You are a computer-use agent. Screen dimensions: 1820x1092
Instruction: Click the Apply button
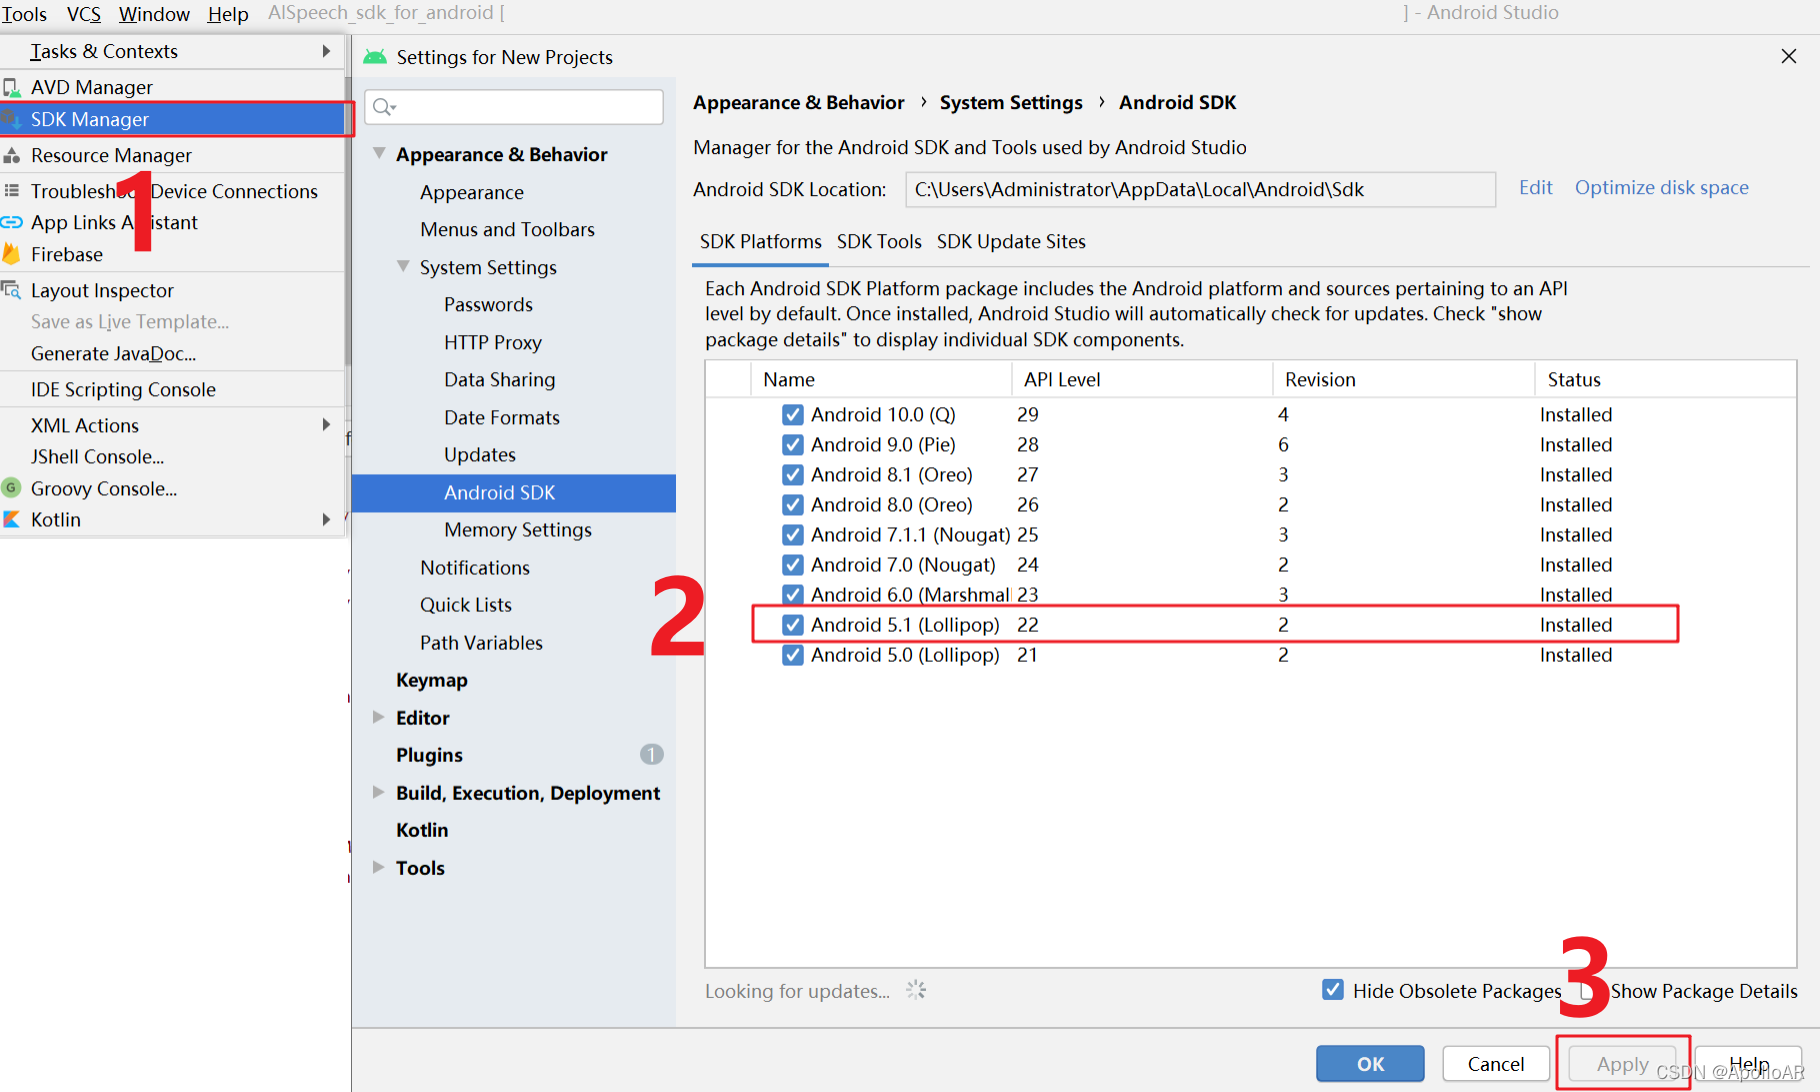coord(1622,1064)
